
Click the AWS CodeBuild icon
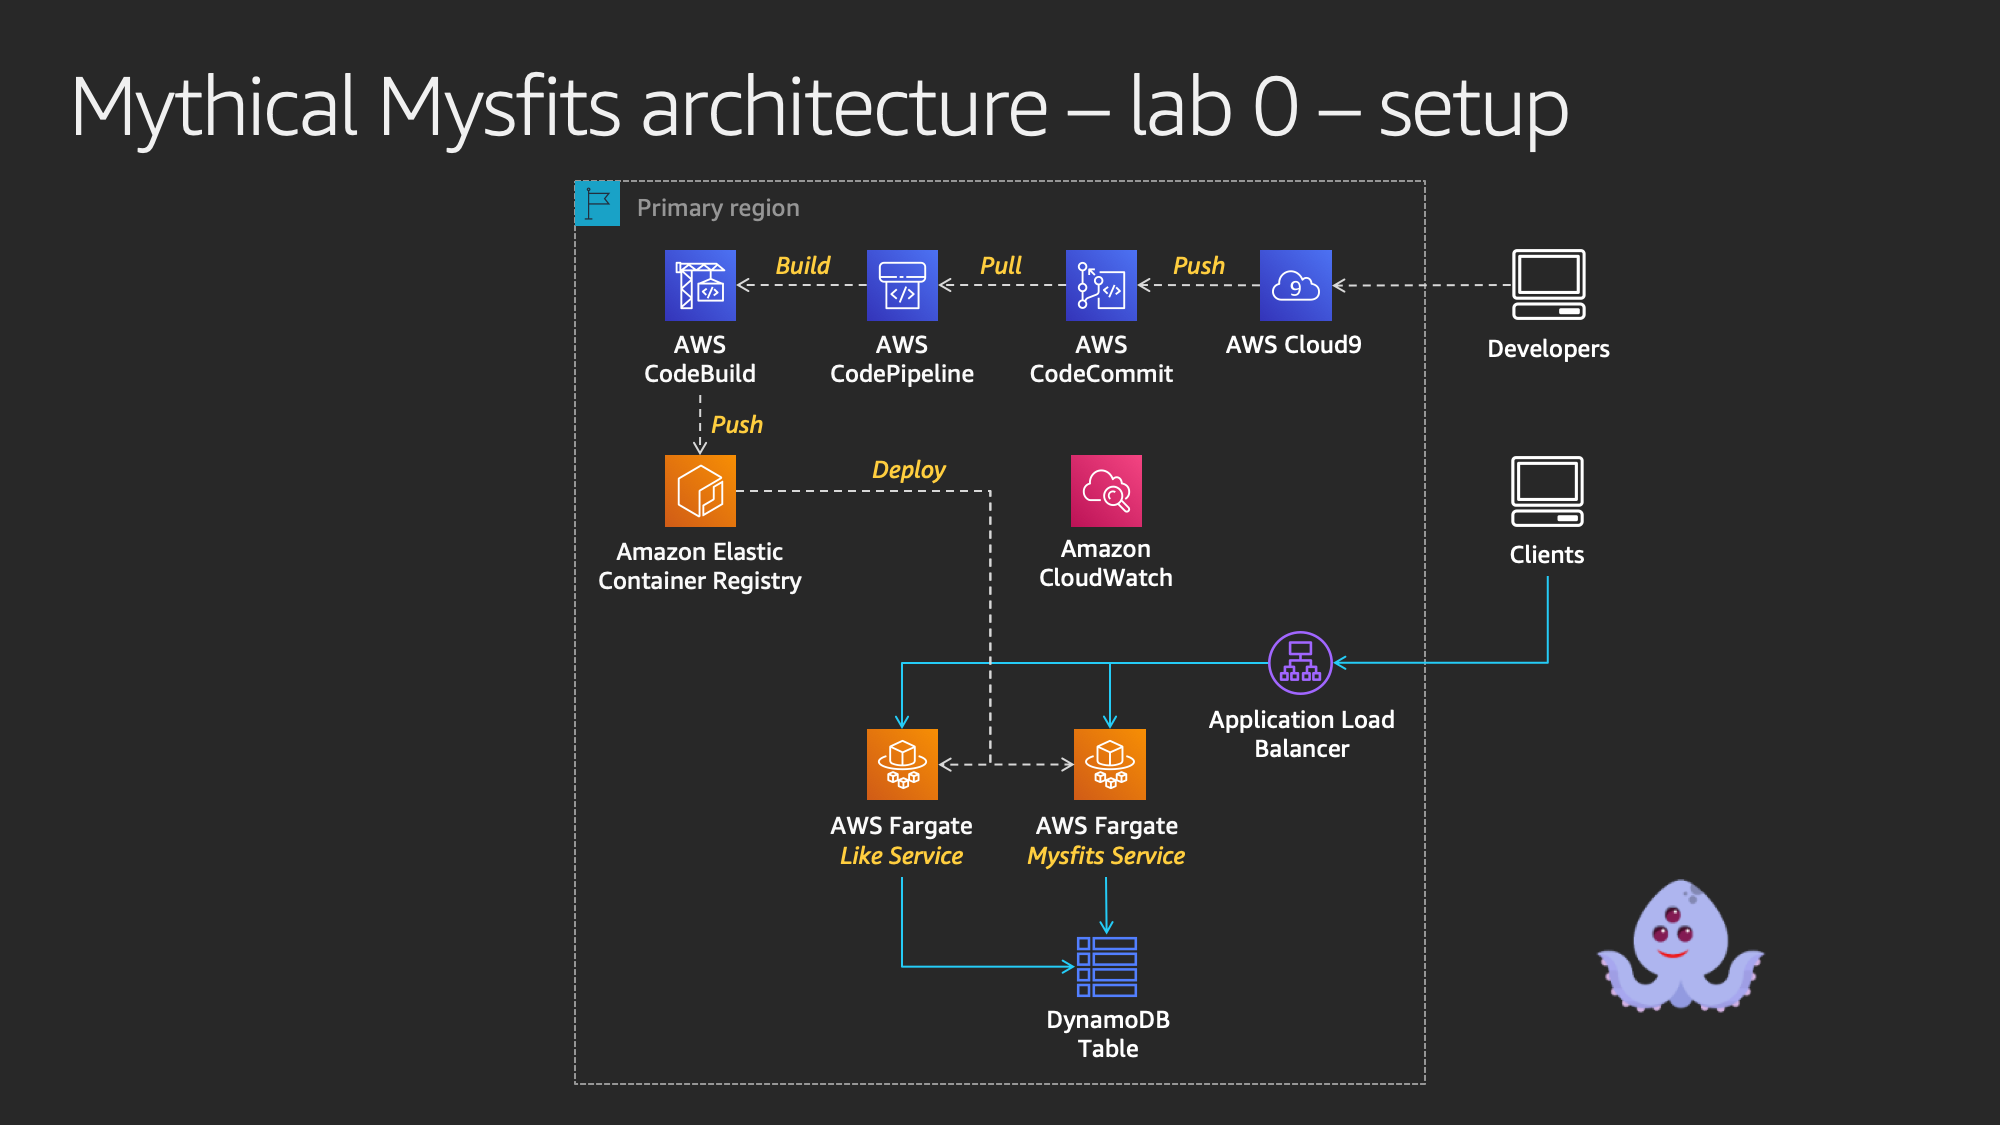coord(700,285)
